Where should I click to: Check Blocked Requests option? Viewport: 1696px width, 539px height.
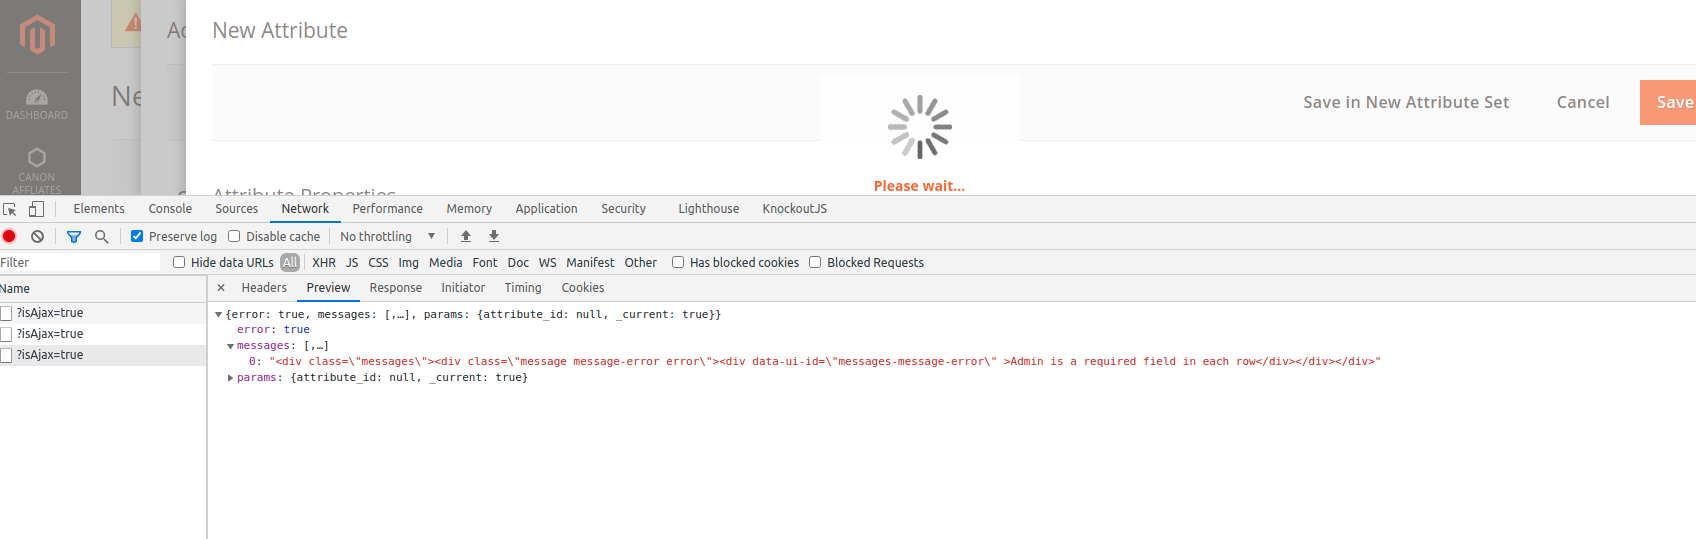[x=815, y=263]
